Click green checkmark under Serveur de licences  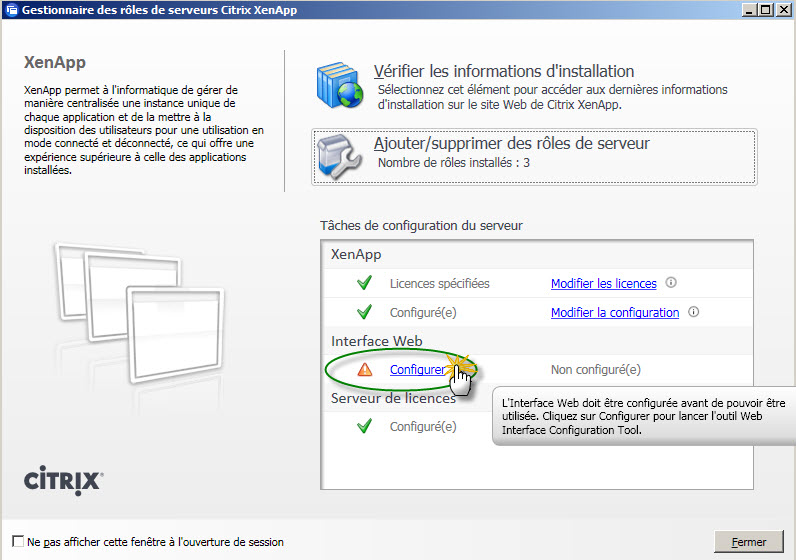(x=364, y=426)
